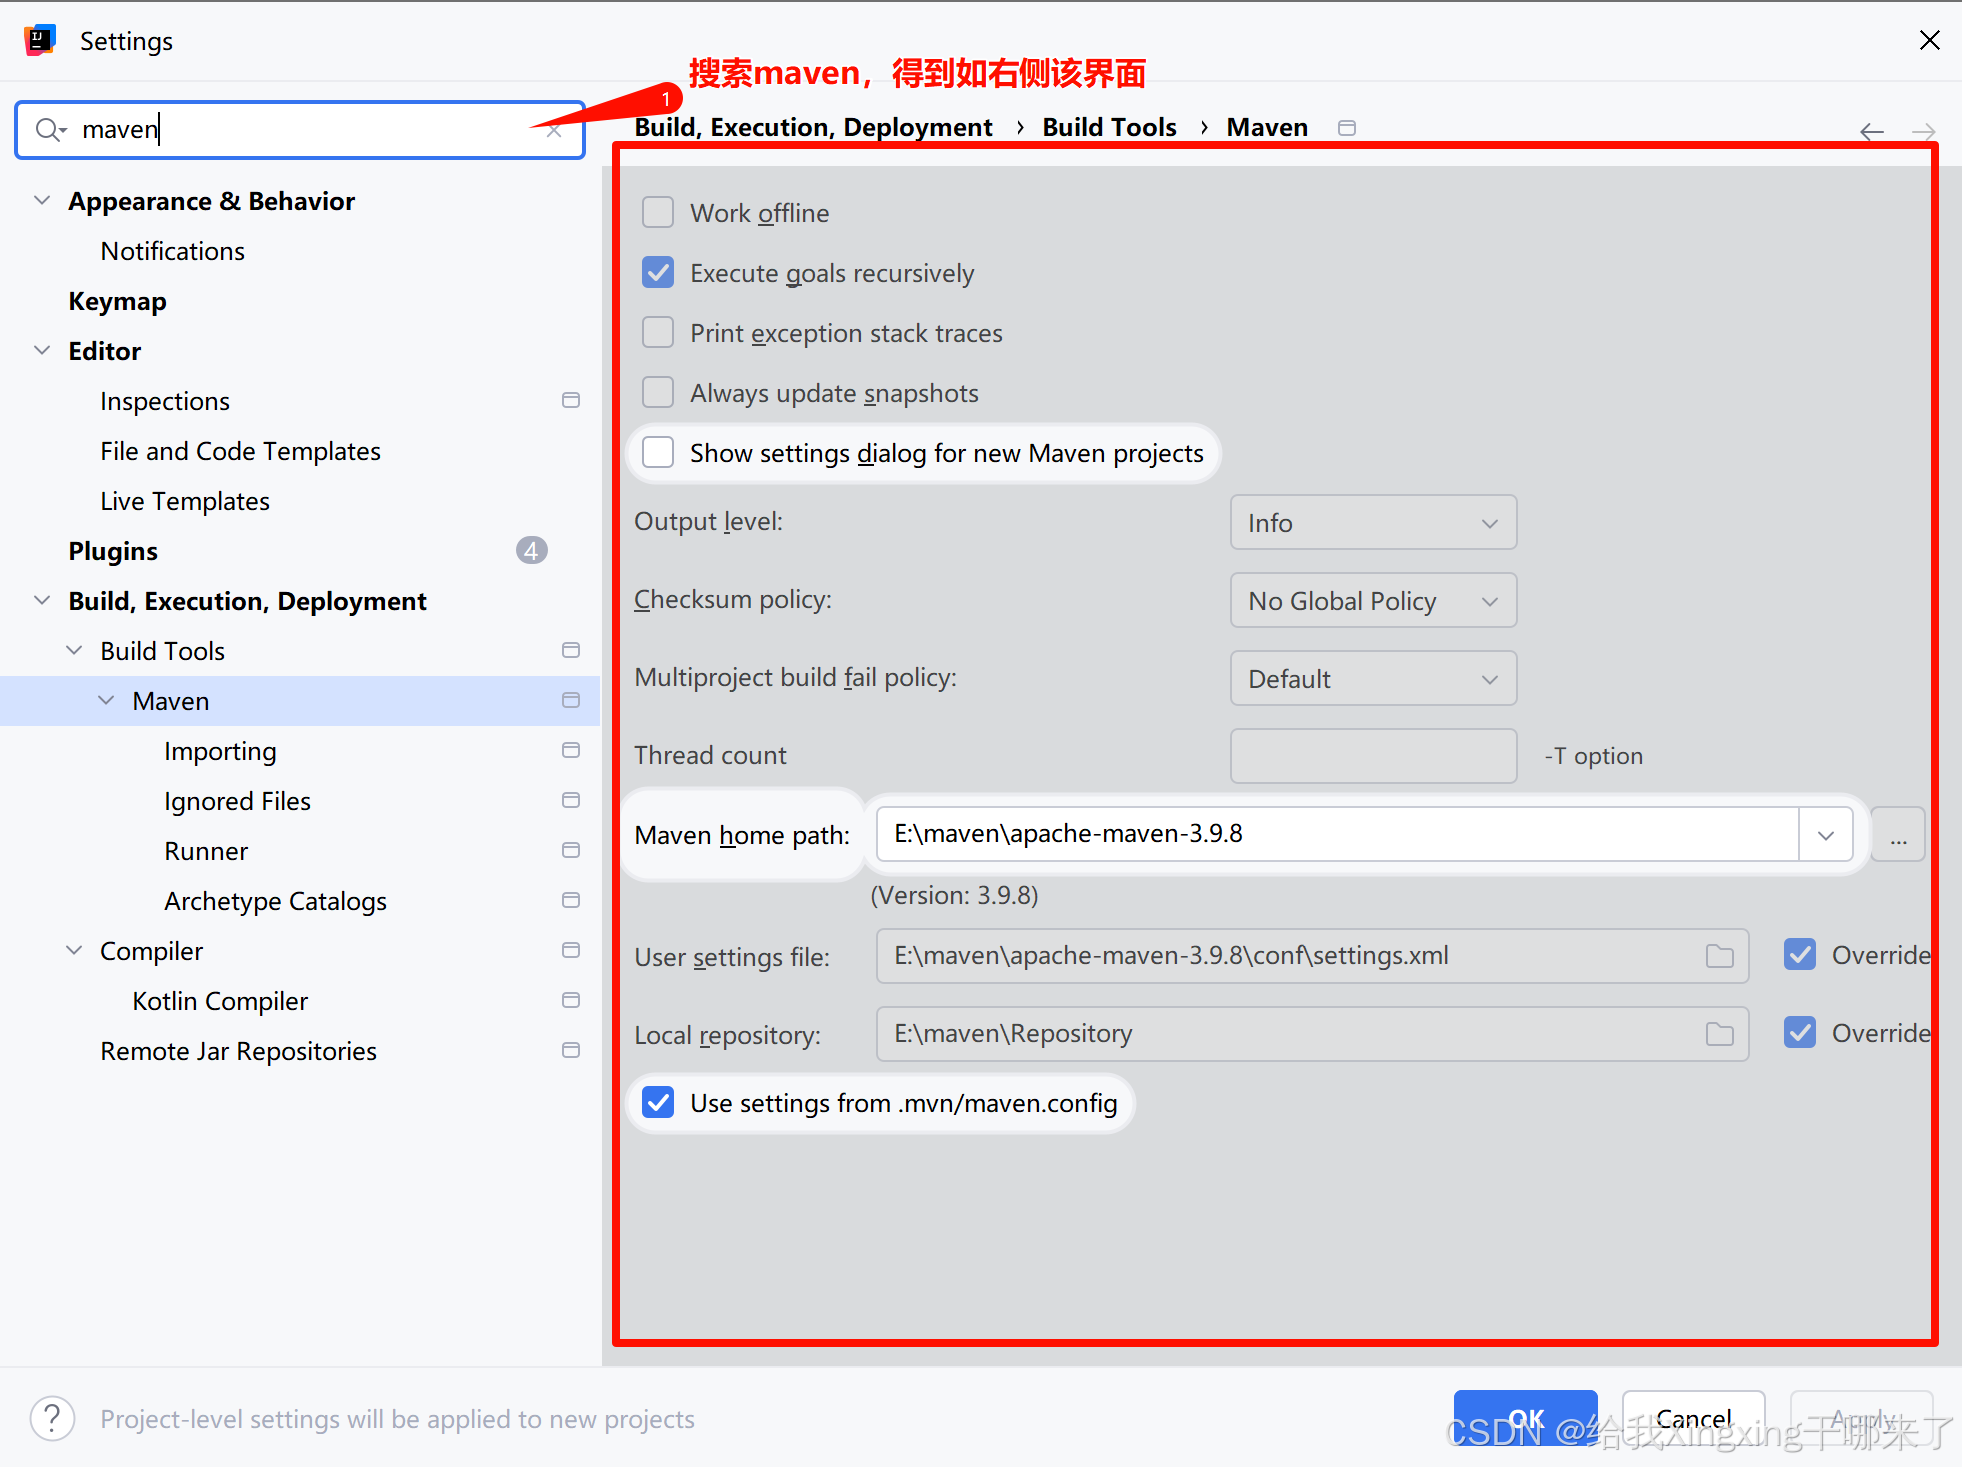Click the Maven home browse (...) button
The width and height of the screenshot is (1962, 1467).
pyautogui.click(x=1898, y=835)
